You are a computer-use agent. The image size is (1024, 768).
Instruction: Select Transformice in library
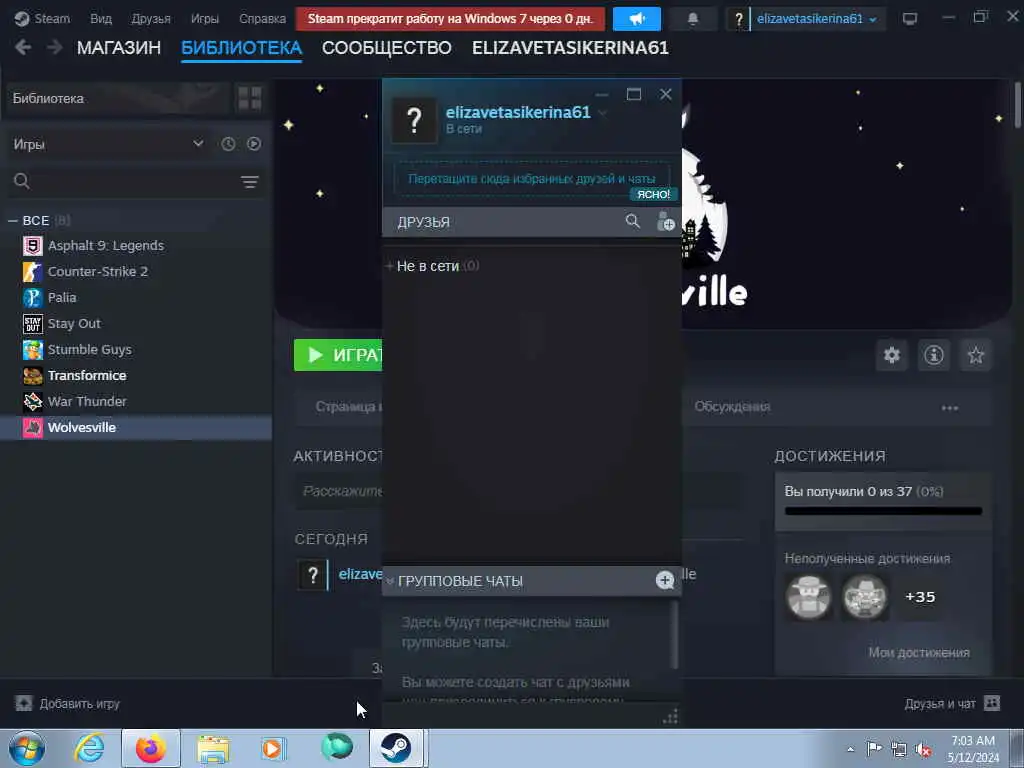pos(86,376)
